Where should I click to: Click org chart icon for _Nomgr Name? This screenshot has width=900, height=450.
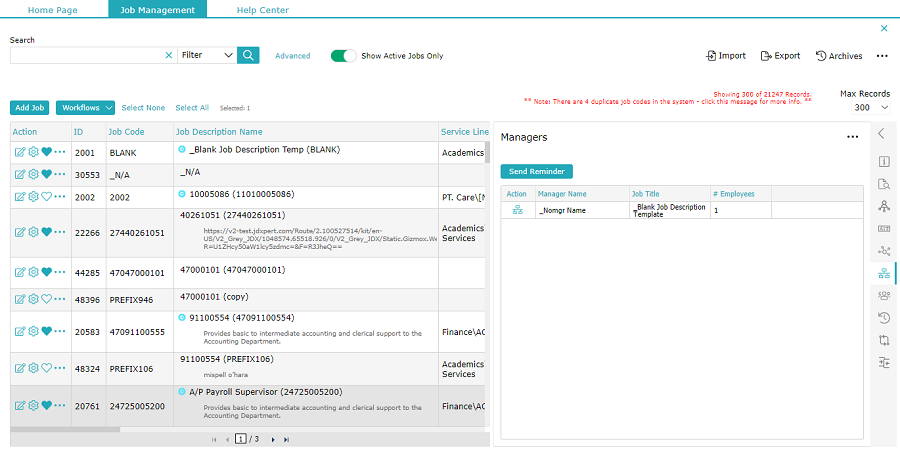click(517, 210)
